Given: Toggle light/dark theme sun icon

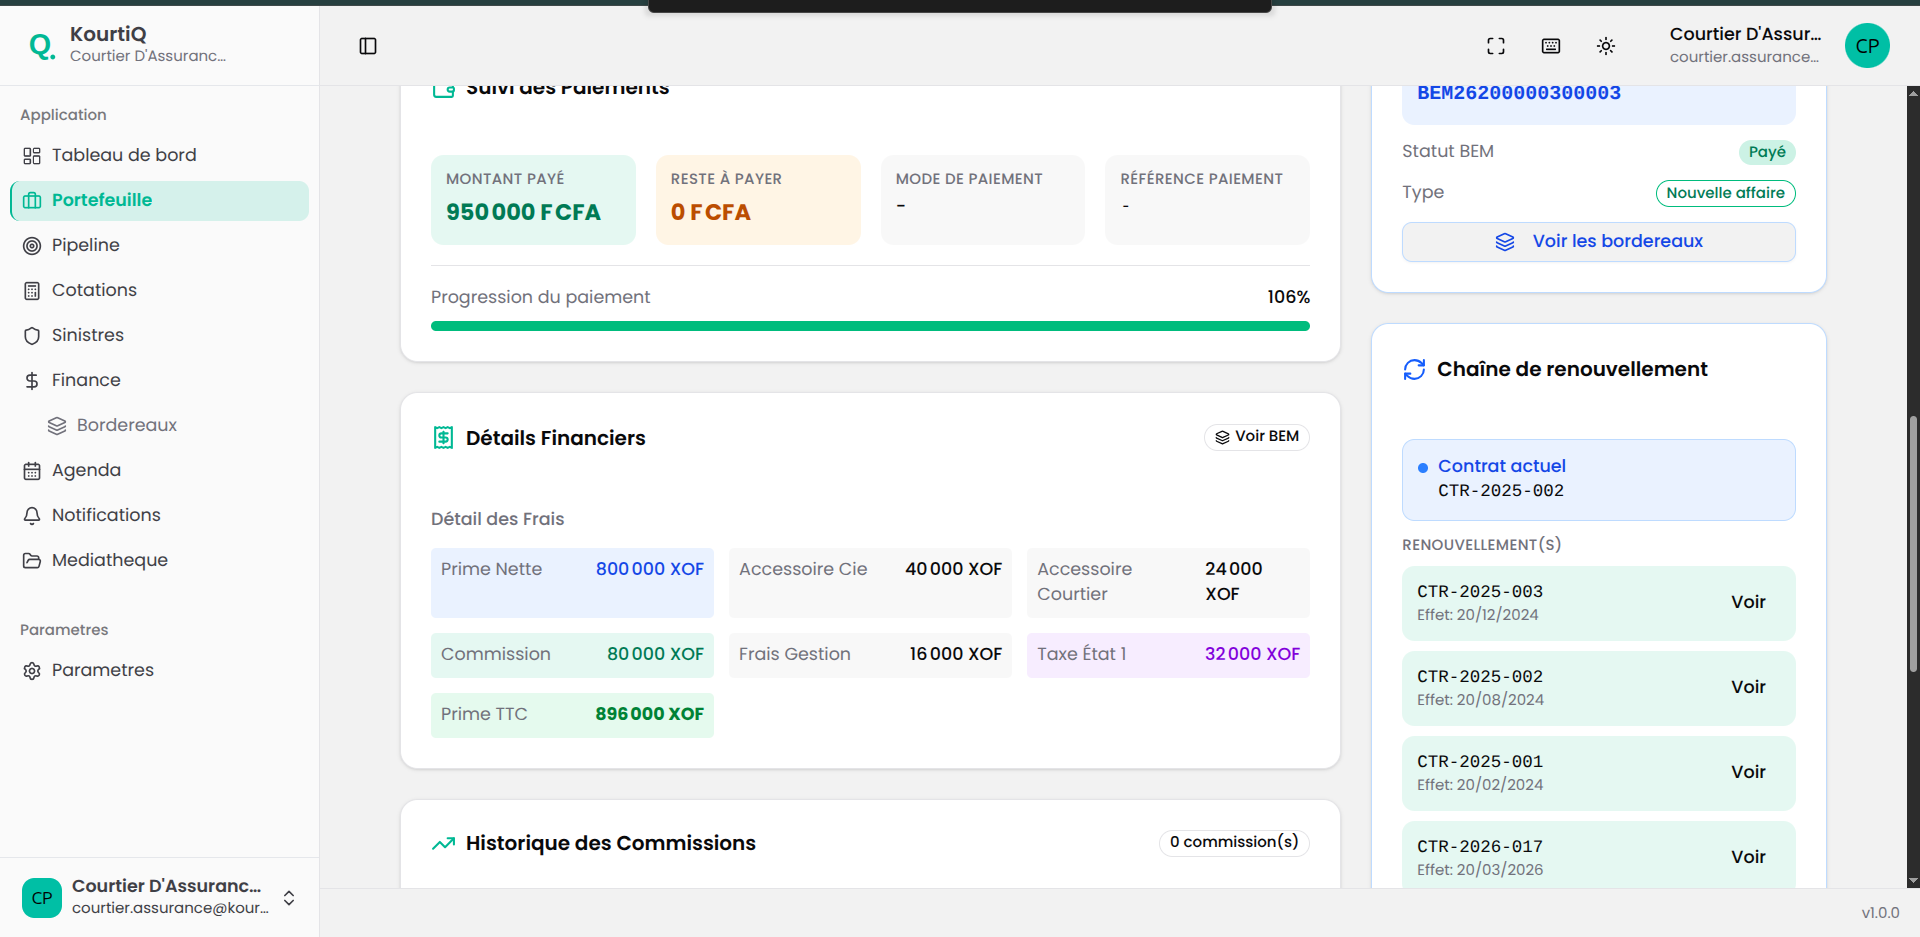Looking at the screenshot, I should (1605, 46).
